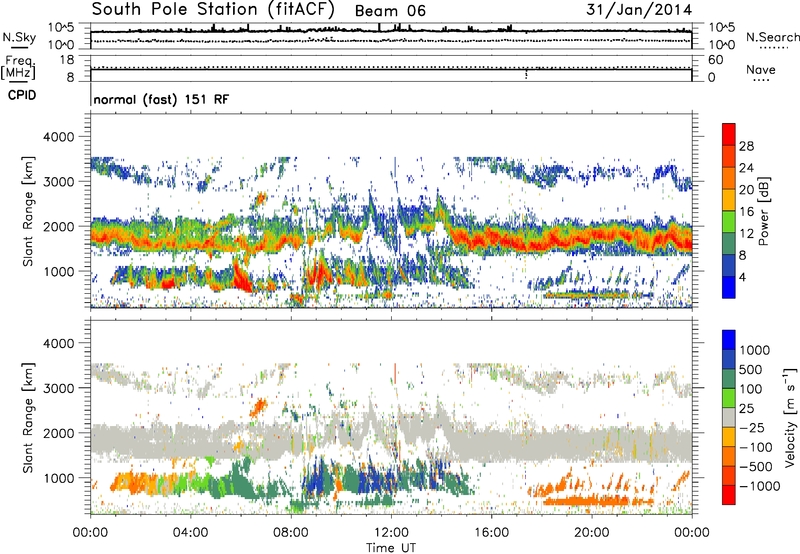Screen dimensions: 800x554
Task: Click the 'N.Sky' legend label
Action: [x=19, y=37]
